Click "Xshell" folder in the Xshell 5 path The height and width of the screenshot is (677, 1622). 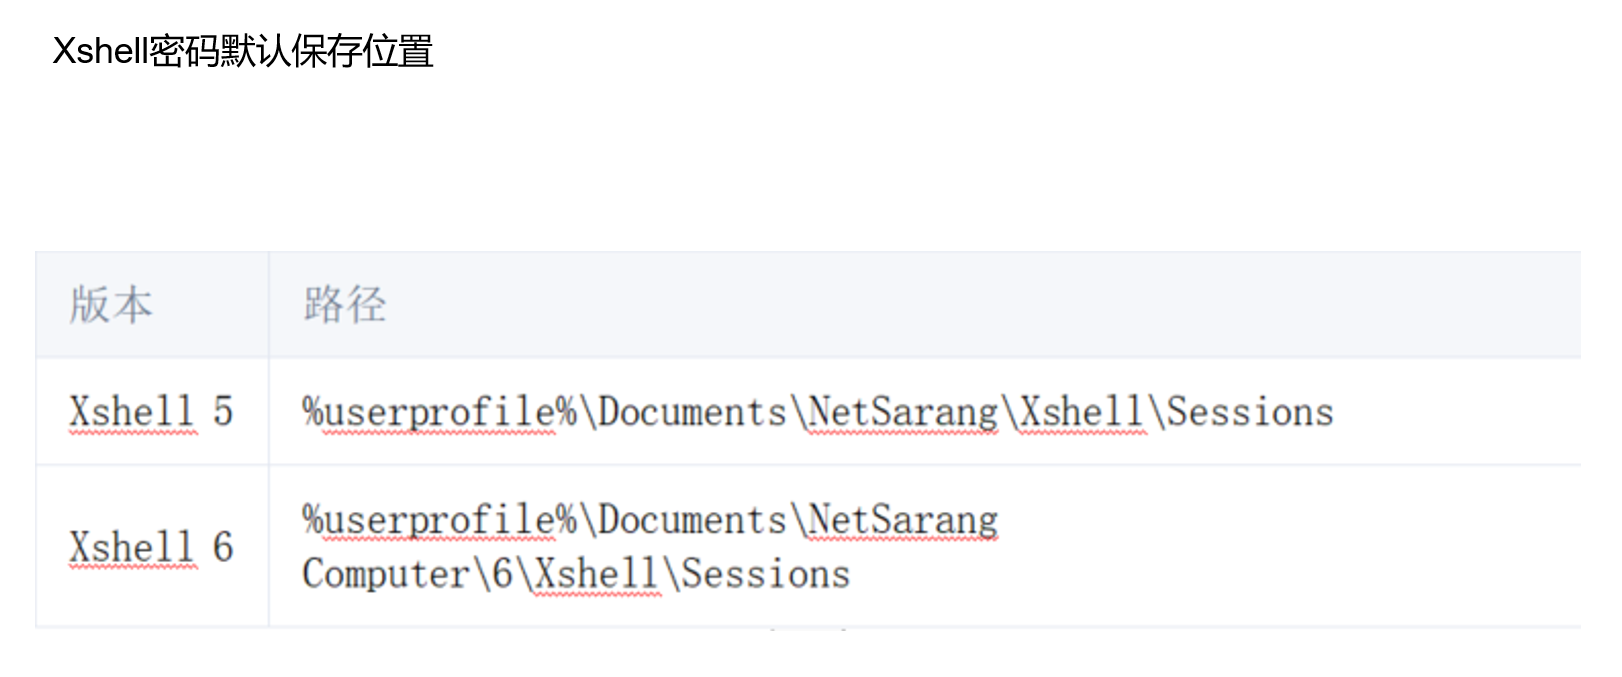click(x=1081, y=412)
